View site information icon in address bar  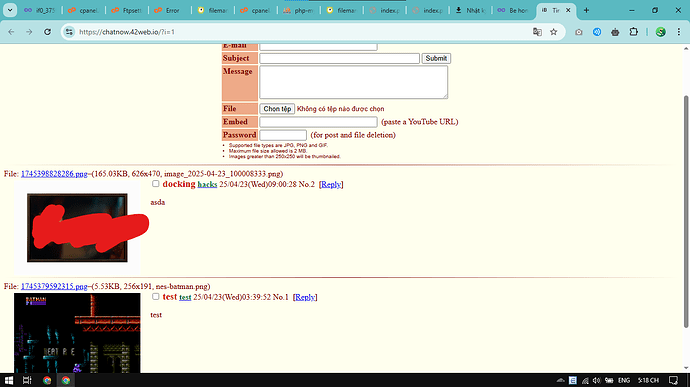pos(69,32)
